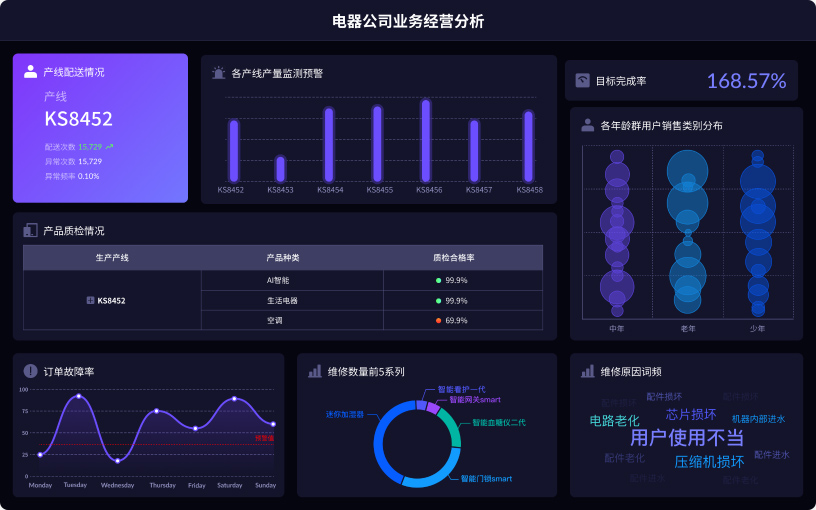Click the 168.57% target completion value
Screen dimensions: 816x510
(746, 81)
